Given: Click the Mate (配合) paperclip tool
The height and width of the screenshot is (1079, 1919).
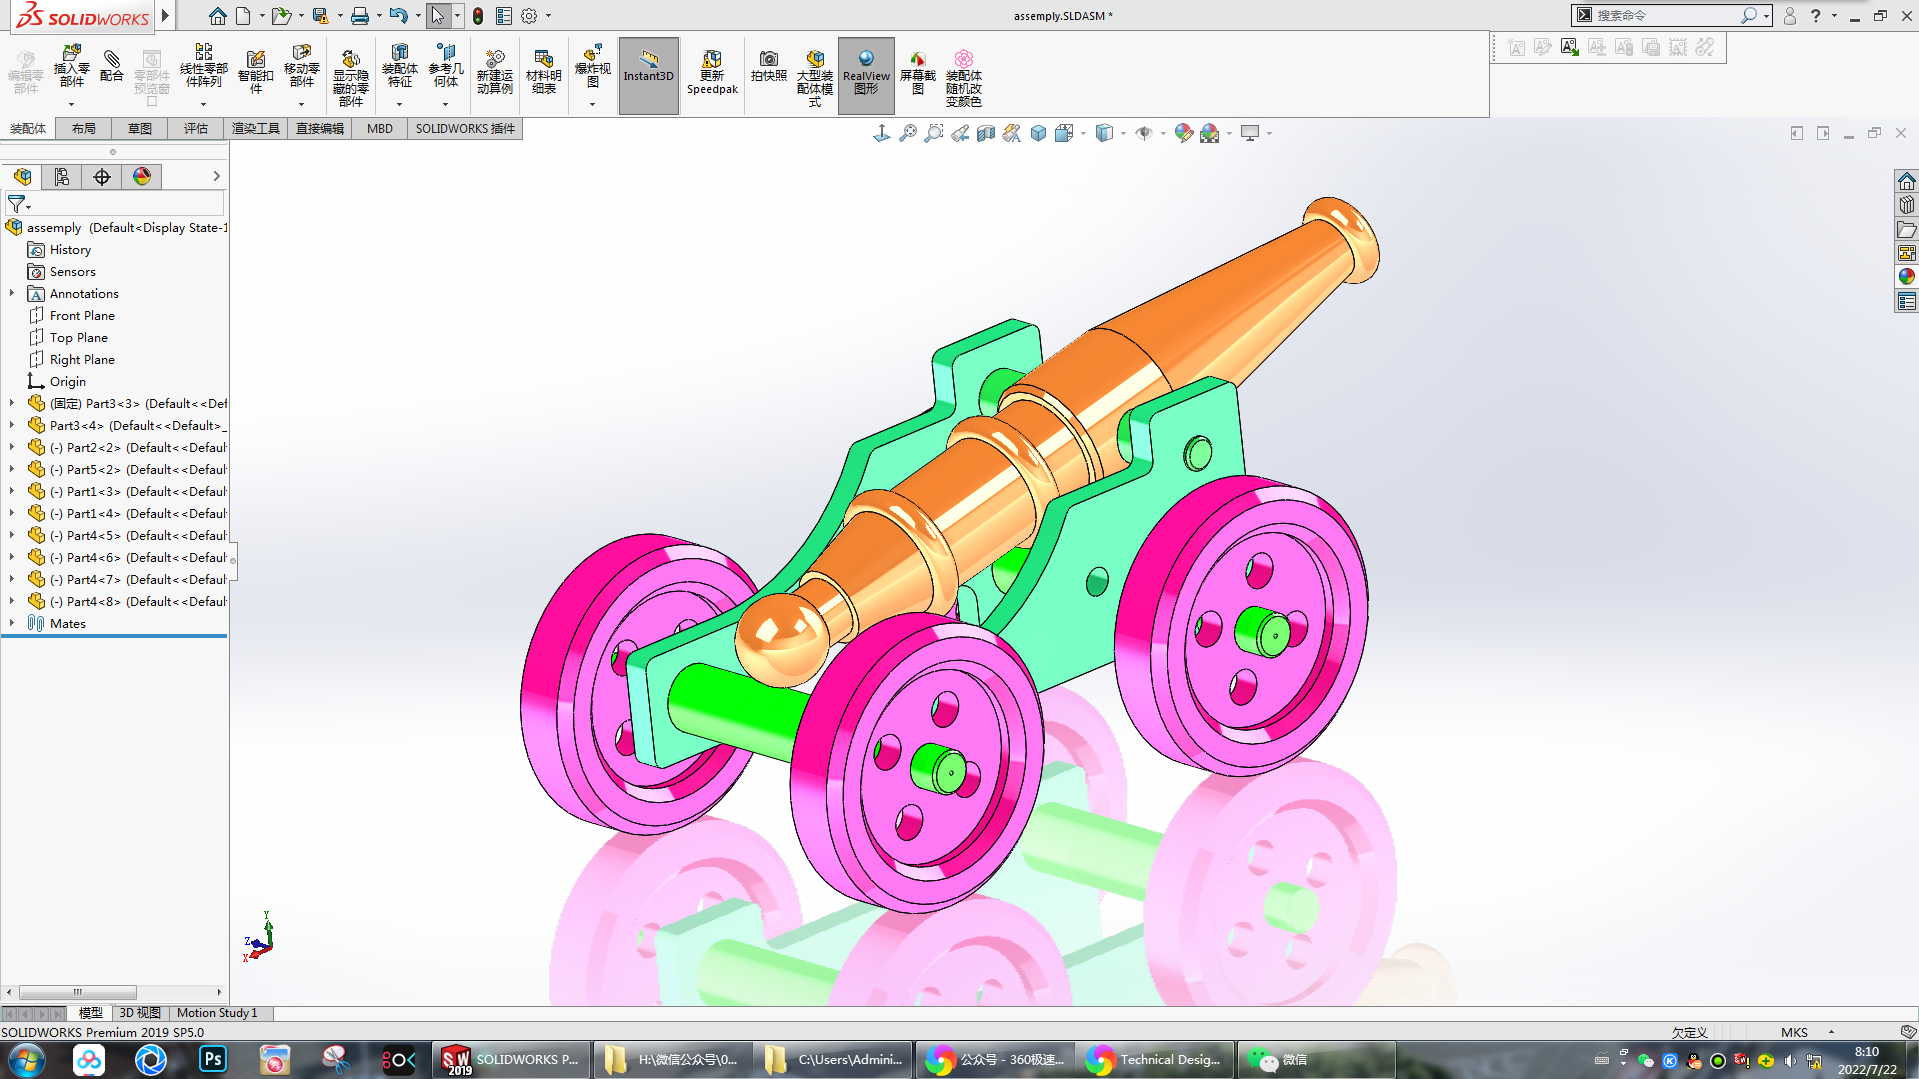Looking at the screenshot, I should click(112, 66).
